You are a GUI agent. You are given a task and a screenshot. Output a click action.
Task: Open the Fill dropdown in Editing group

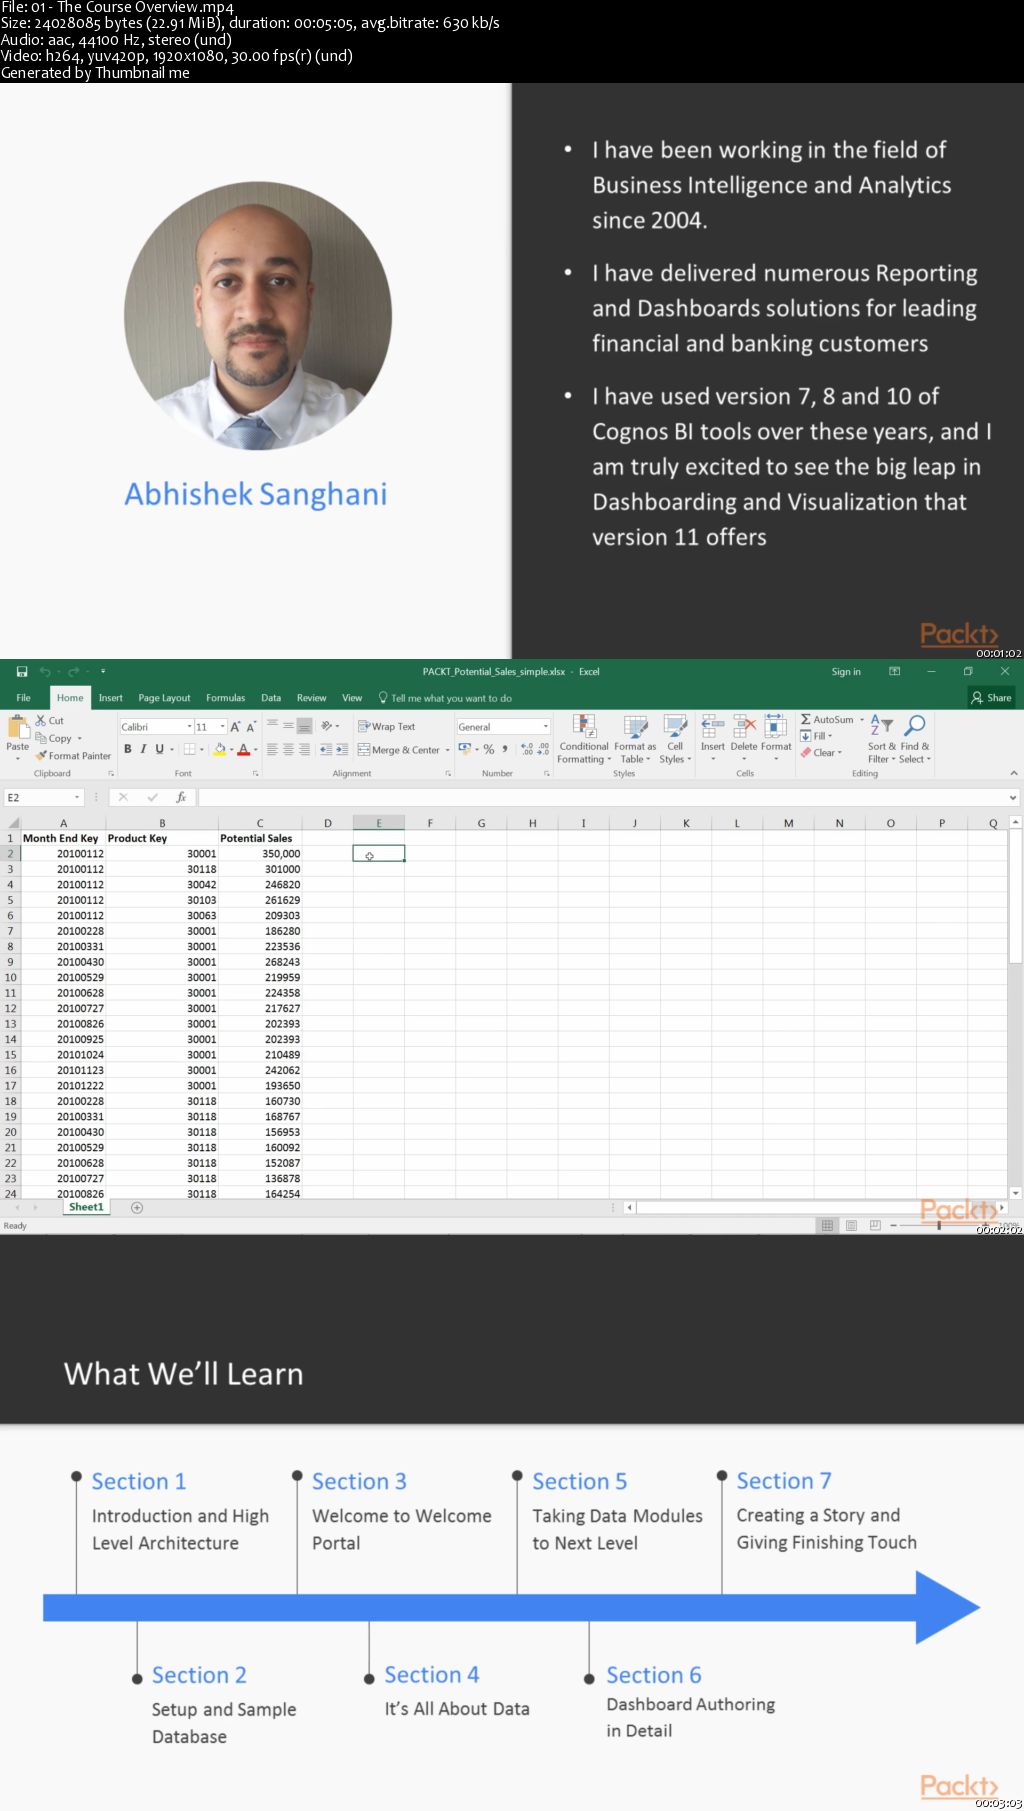(x=816, y=736)
